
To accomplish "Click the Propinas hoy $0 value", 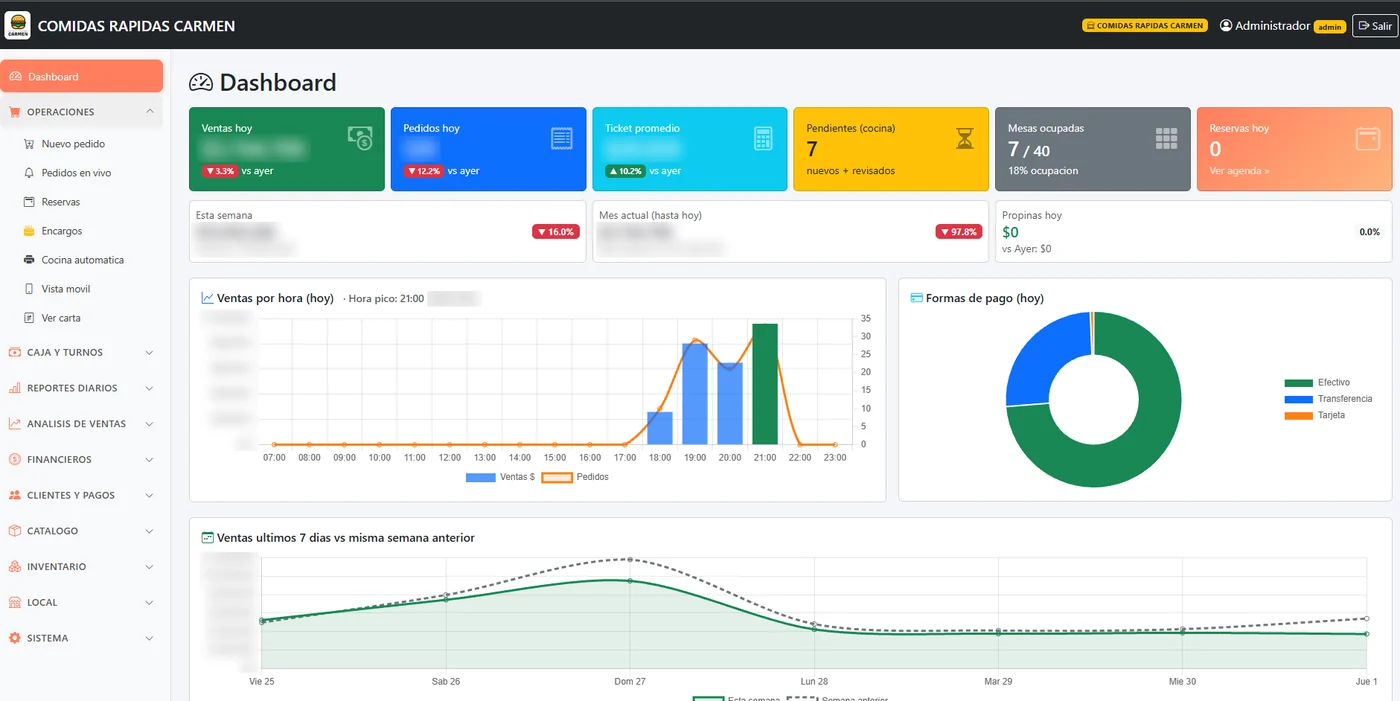I will pyautogui.click(x=1010, y=232).
